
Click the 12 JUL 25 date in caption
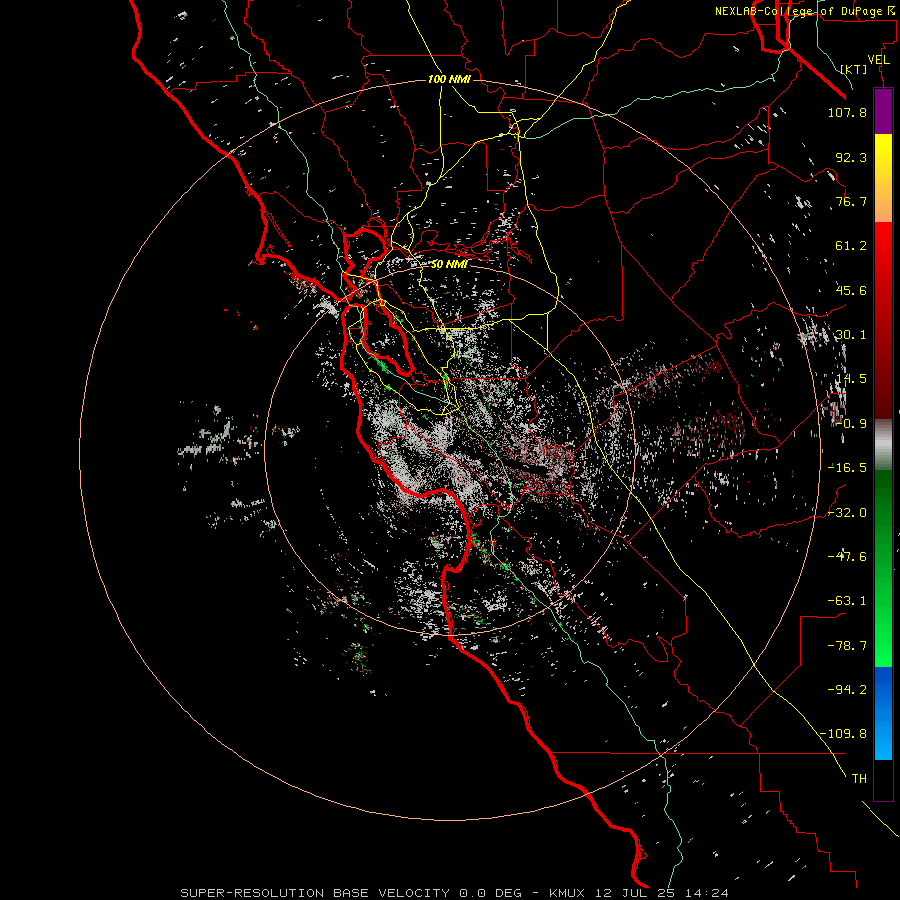coord(635,893)
